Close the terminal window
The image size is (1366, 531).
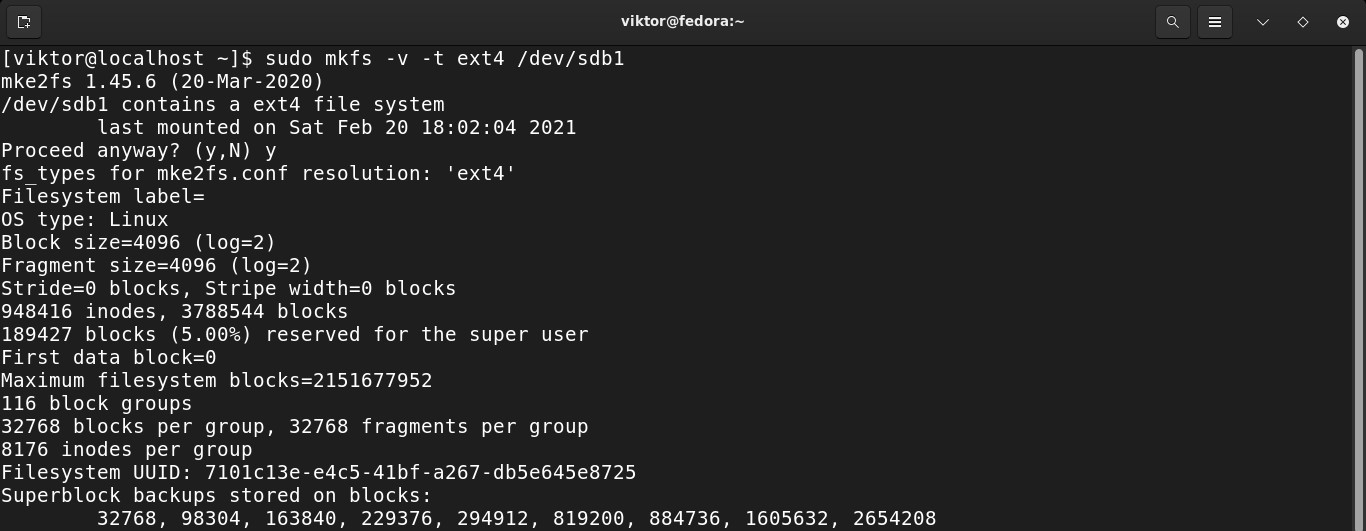pyautogui.click(x=1343, y=21)
